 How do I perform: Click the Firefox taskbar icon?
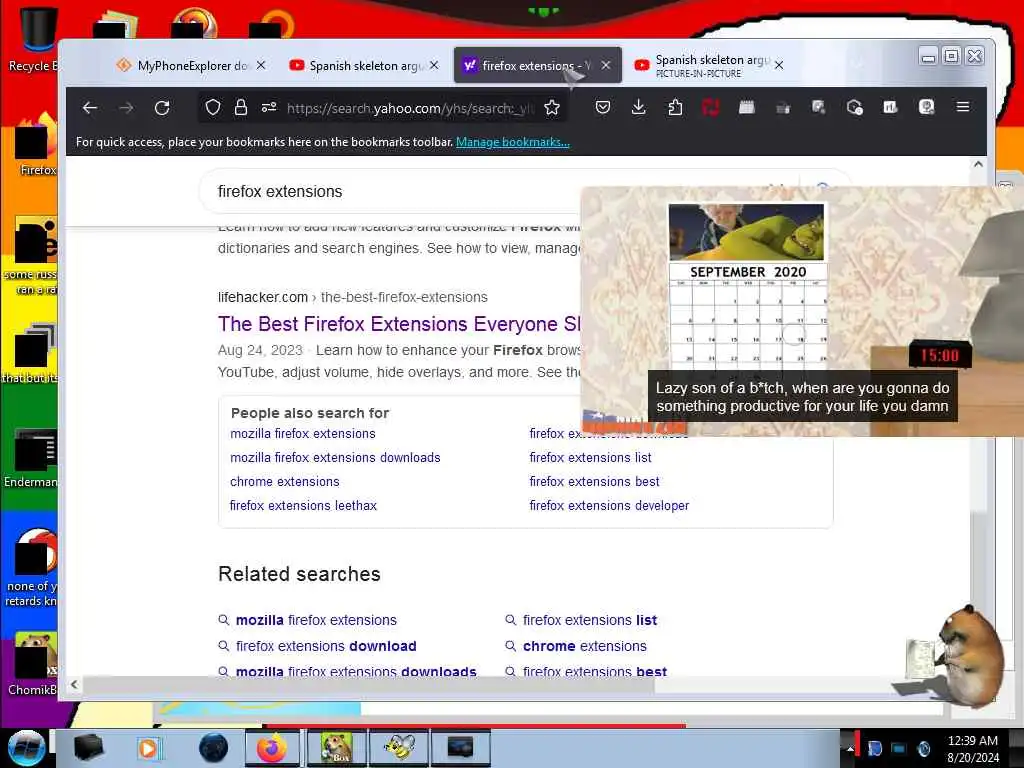[272, 748]
